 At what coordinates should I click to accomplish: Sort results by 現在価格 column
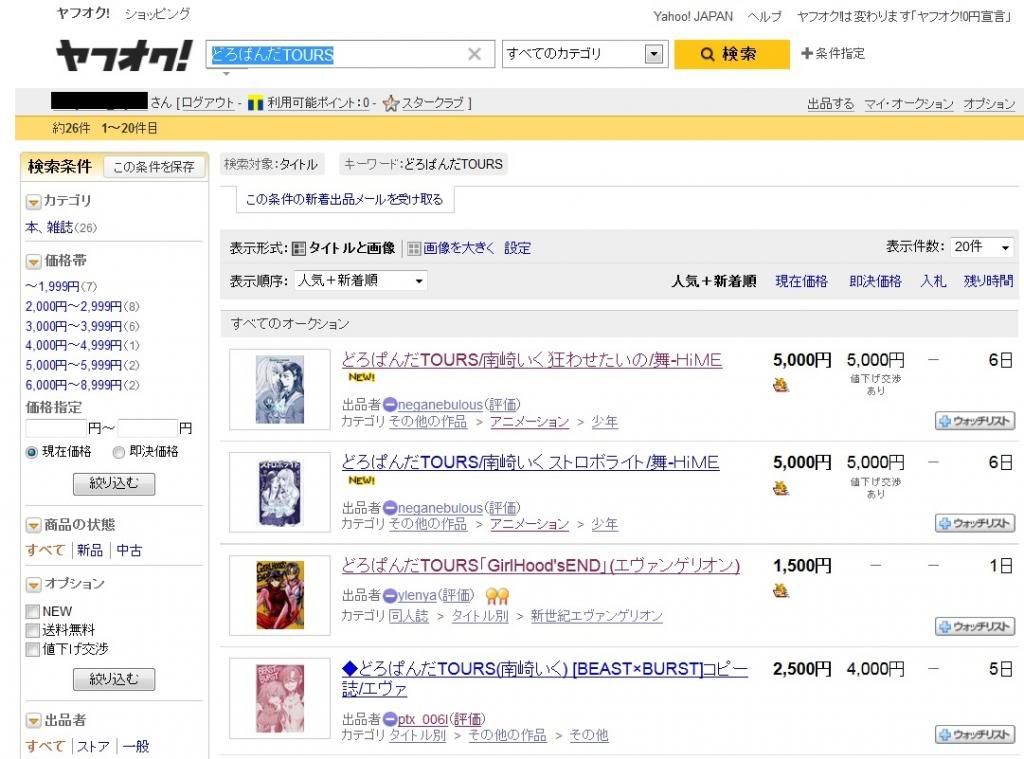pyautogui.click(x=801, y=281)
